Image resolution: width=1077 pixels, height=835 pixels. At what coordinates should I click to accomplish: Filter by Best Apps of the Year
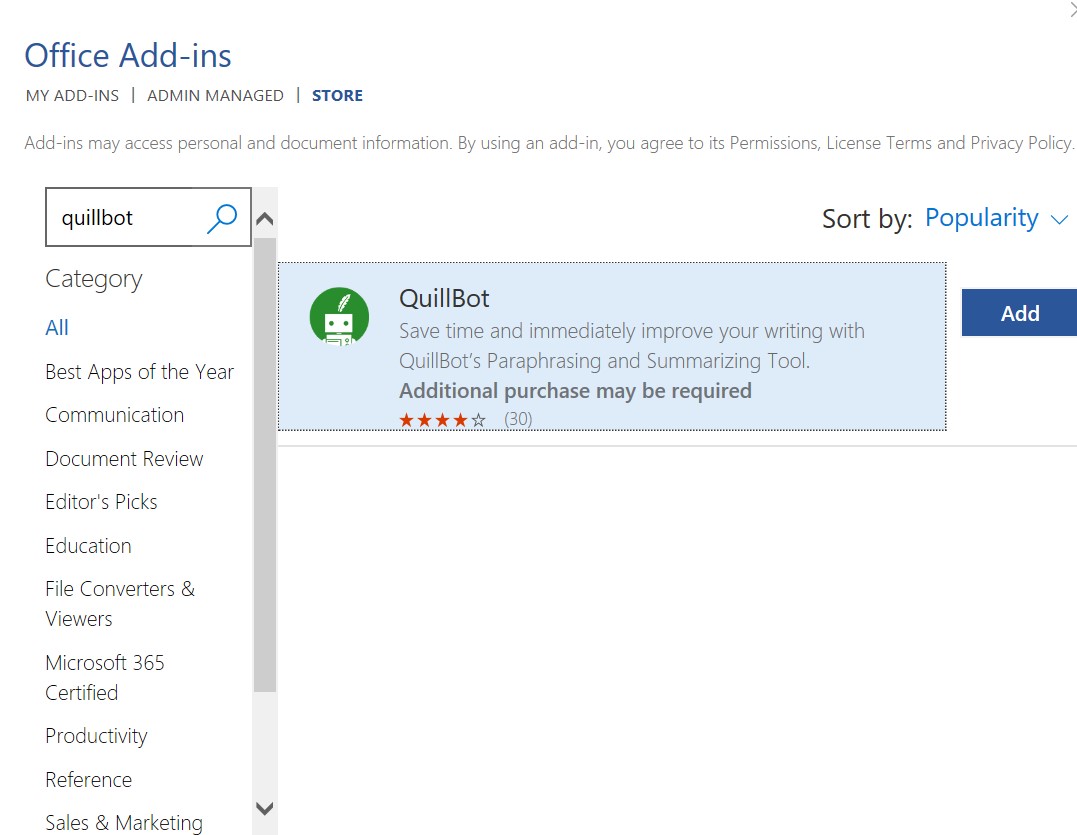tap(139, 371)
